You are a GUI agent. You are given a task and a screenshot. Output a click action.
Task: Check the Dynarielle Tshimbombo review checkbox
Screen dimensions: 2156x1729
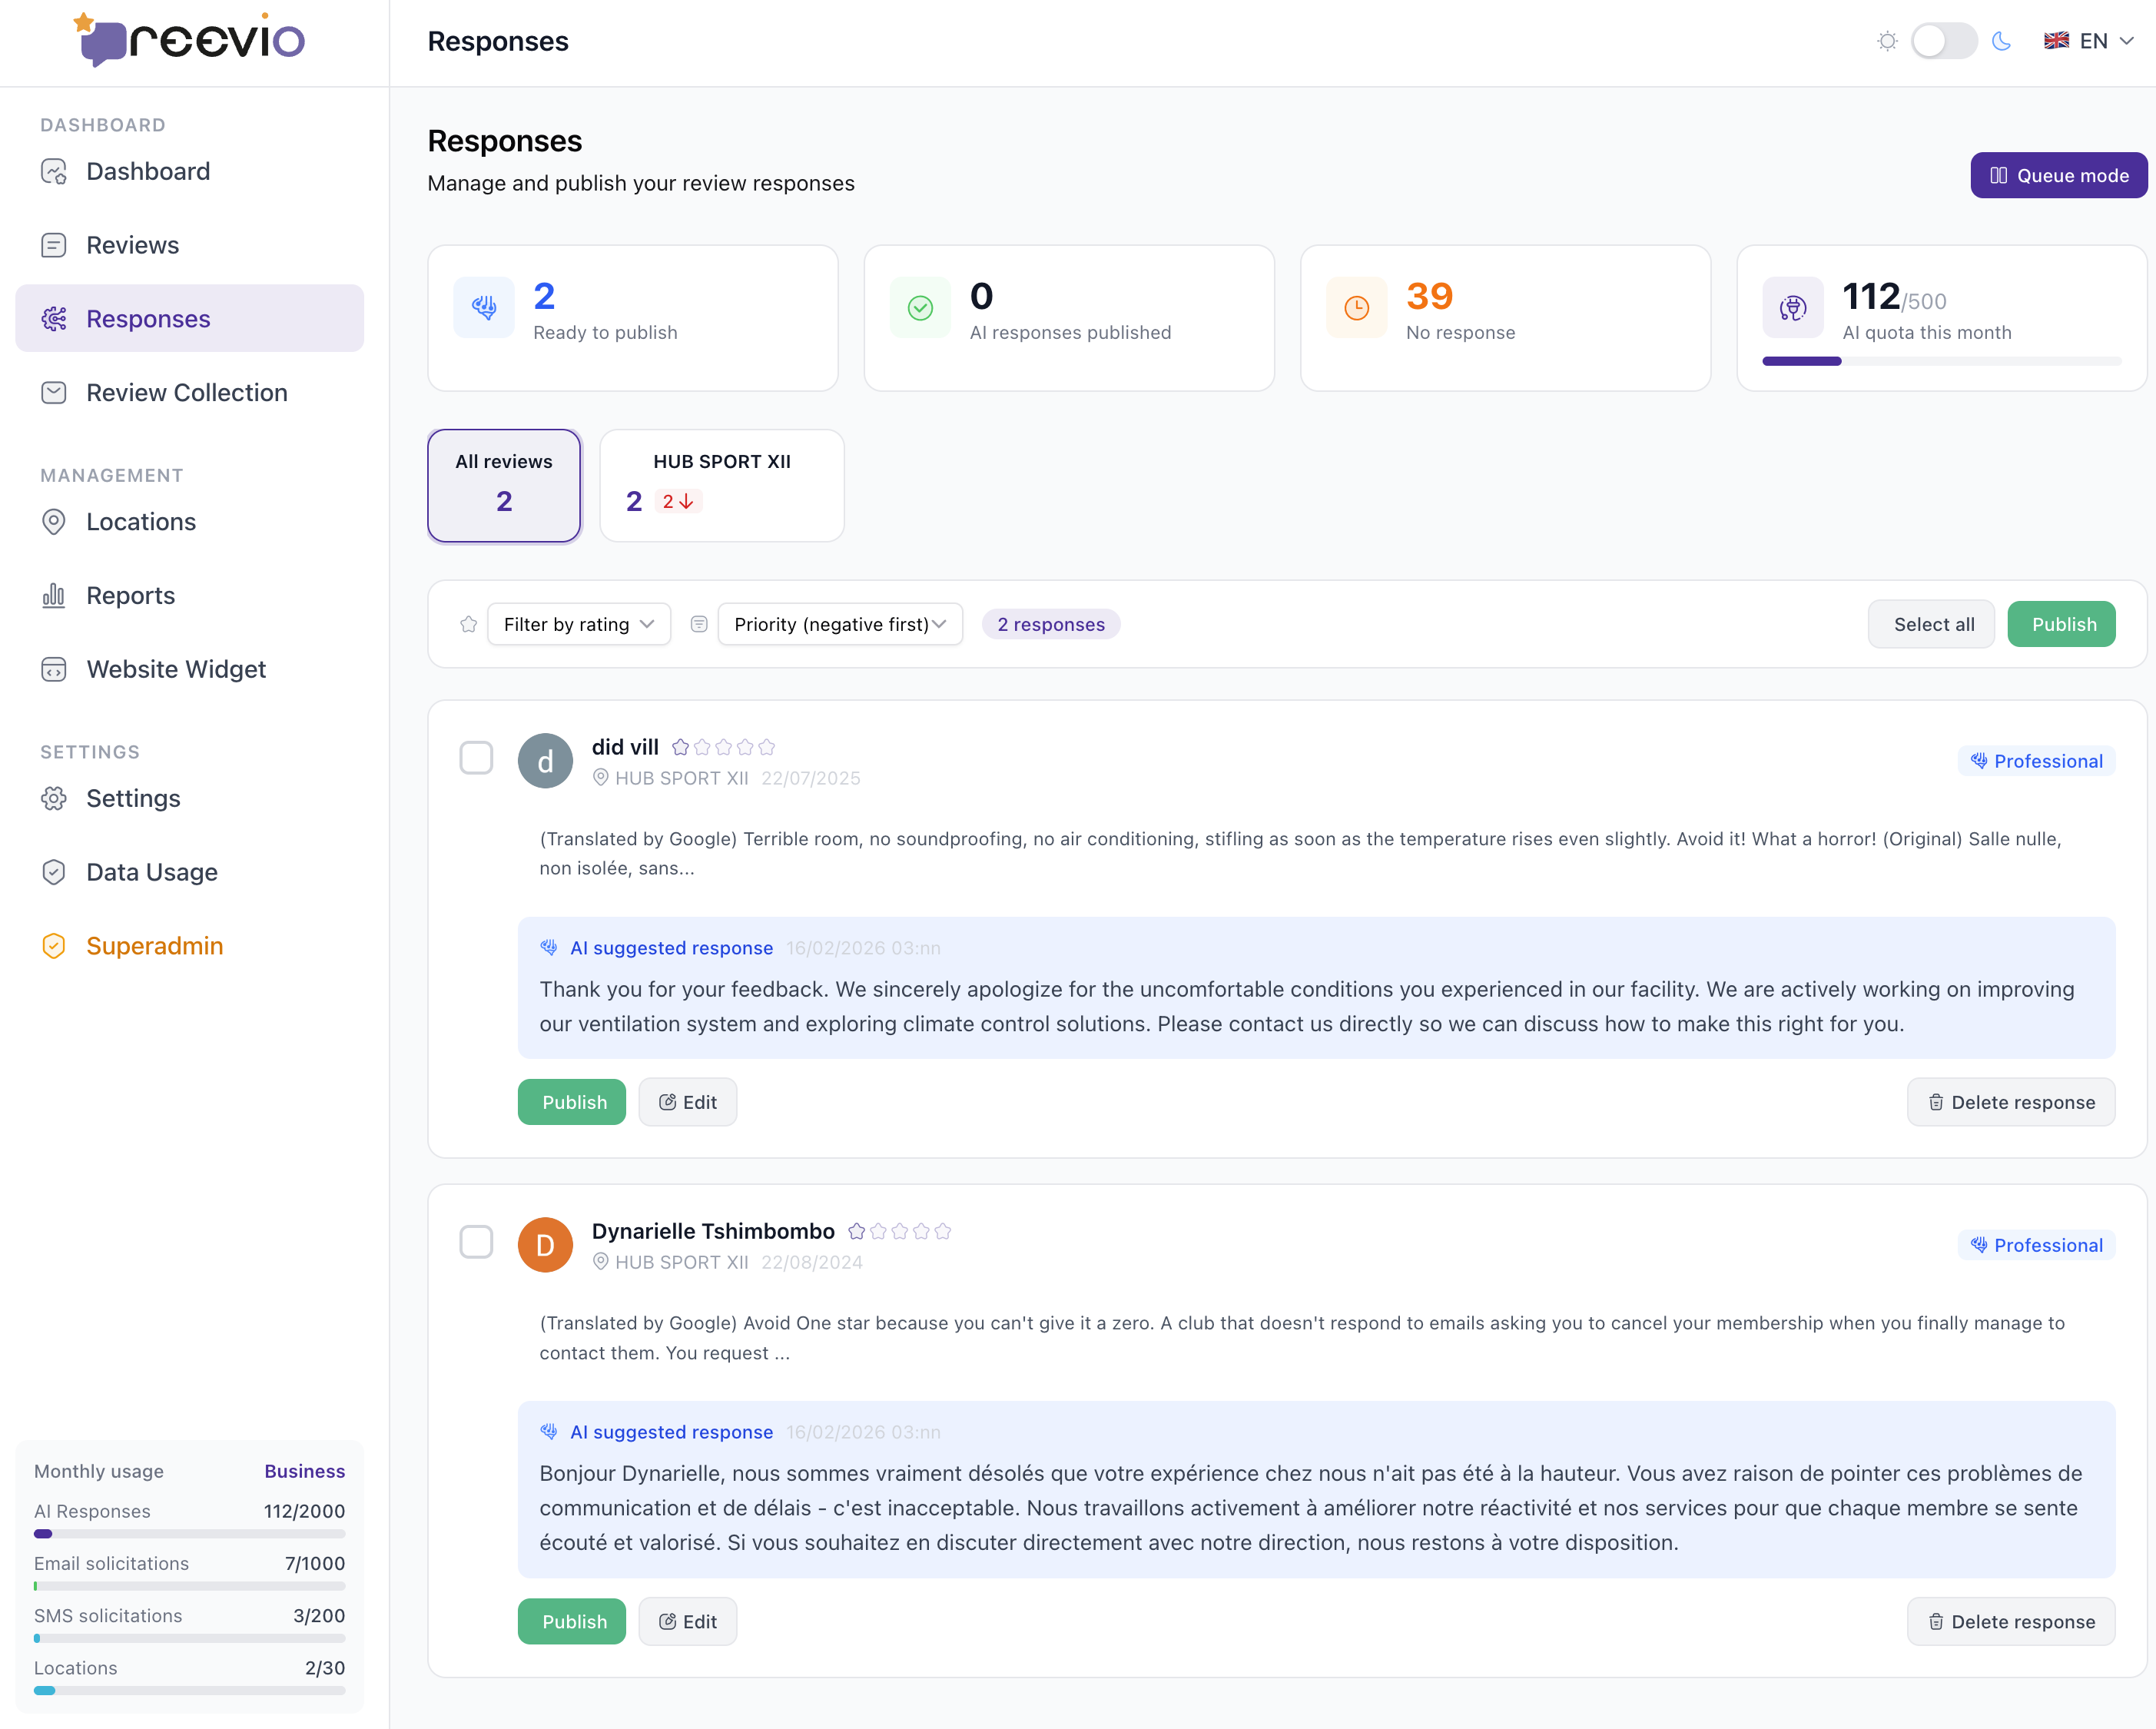point(476,1242)
